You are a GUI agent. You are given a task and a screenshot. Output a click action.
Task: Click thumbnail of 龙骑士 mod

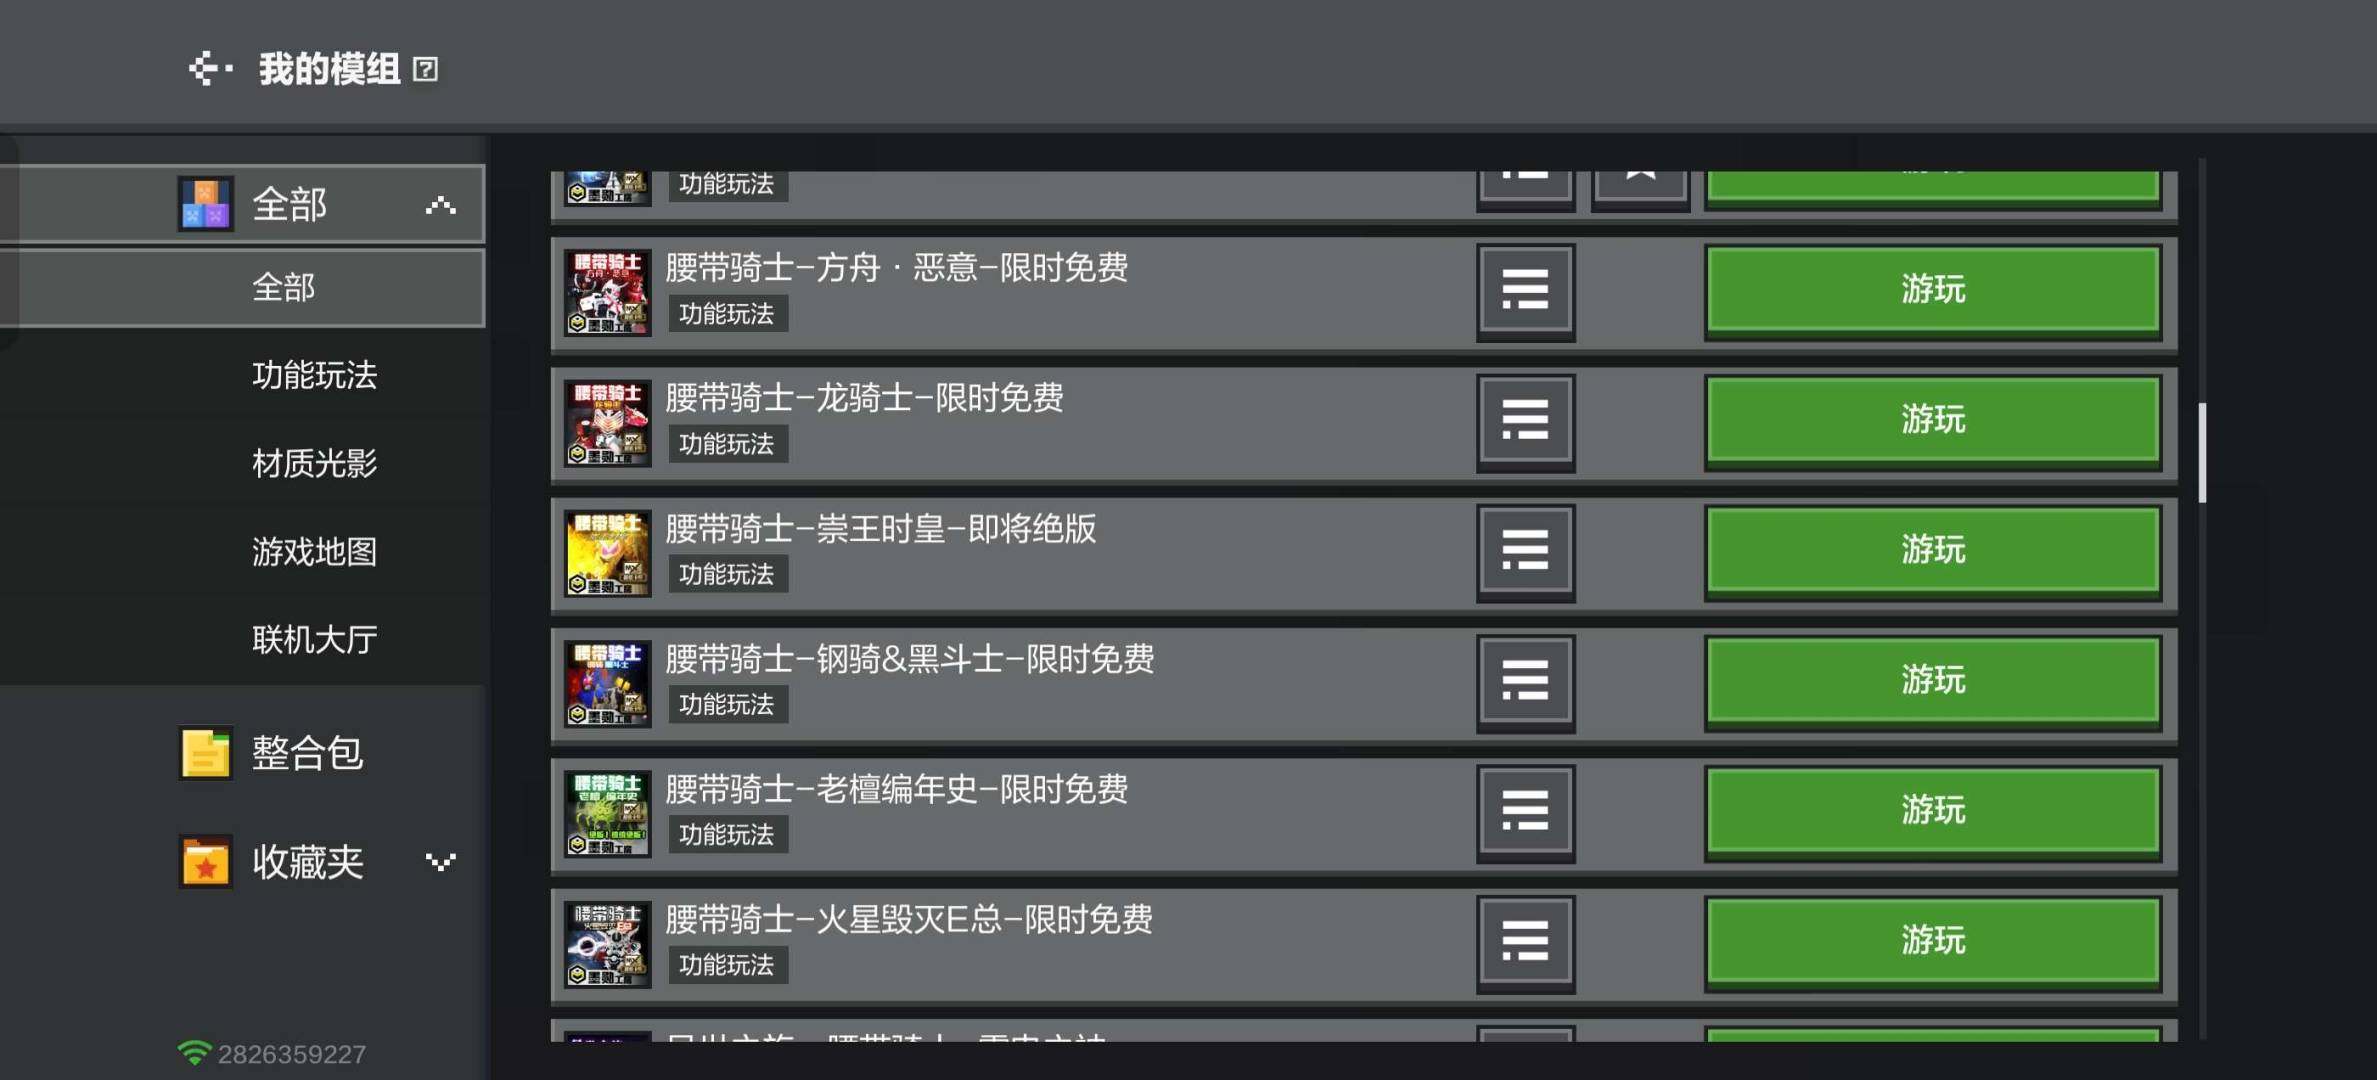click(x=607, y=422)
